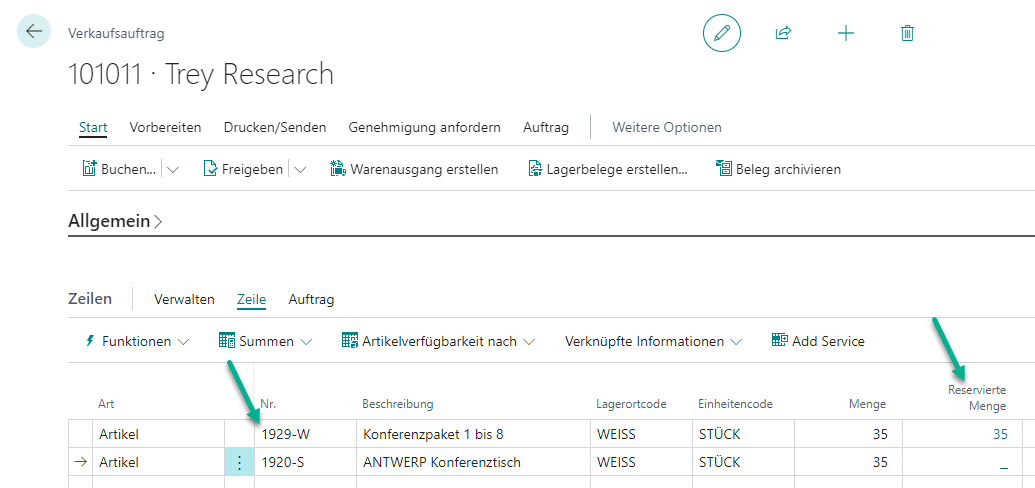The width and height of the screenshot is (1035, 488).
Task: Expand the Funktionen menu
Action: point(138,341)
